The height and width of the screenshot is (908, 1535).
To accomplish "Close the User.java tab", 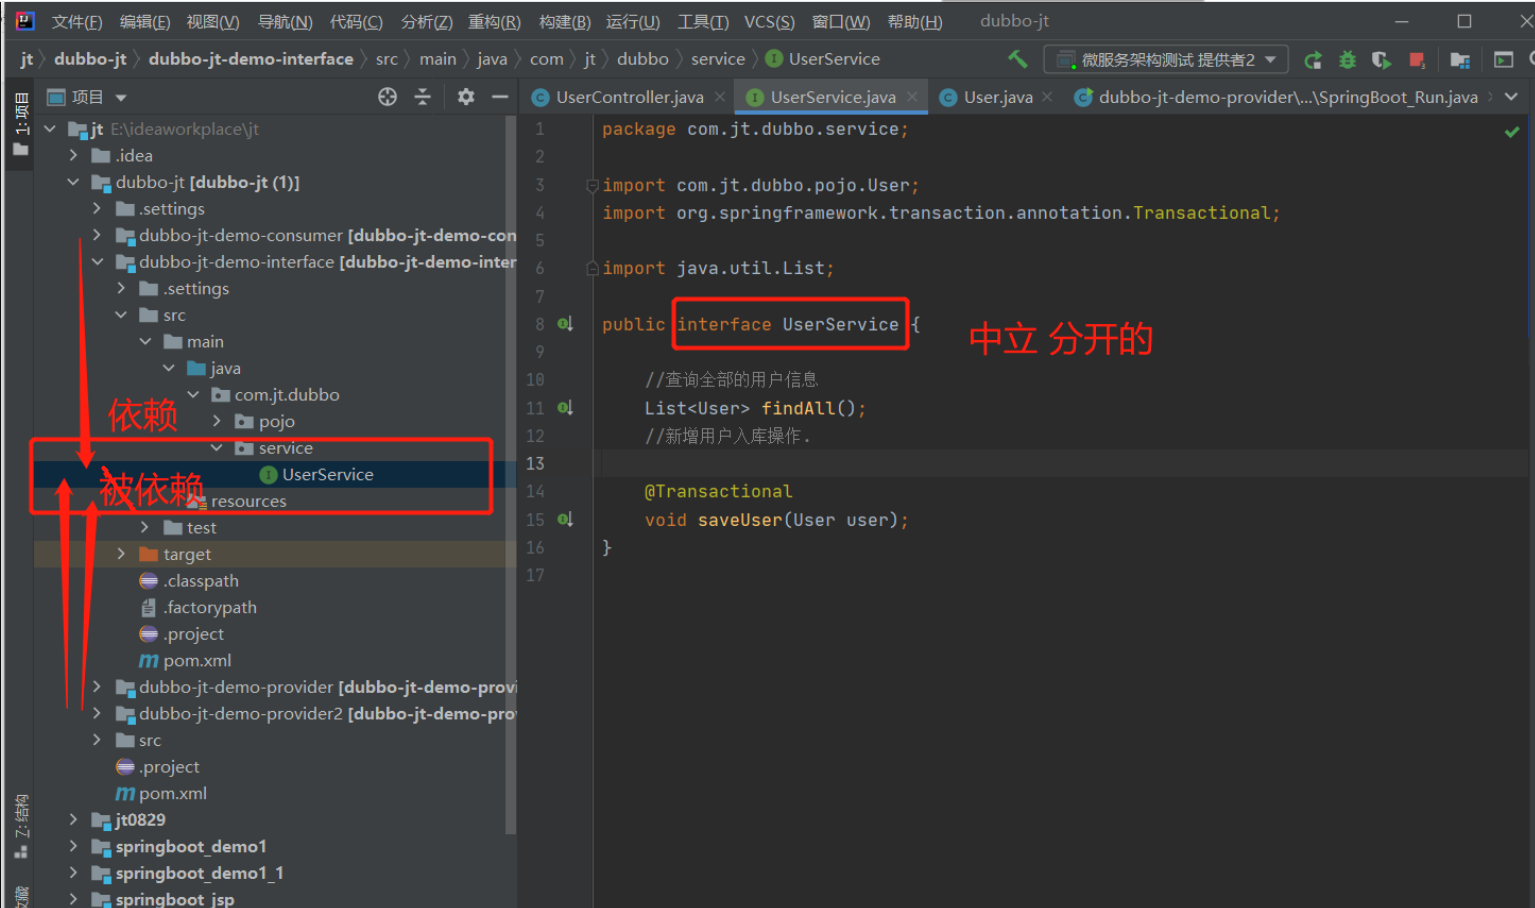I will coord(1047,97).
